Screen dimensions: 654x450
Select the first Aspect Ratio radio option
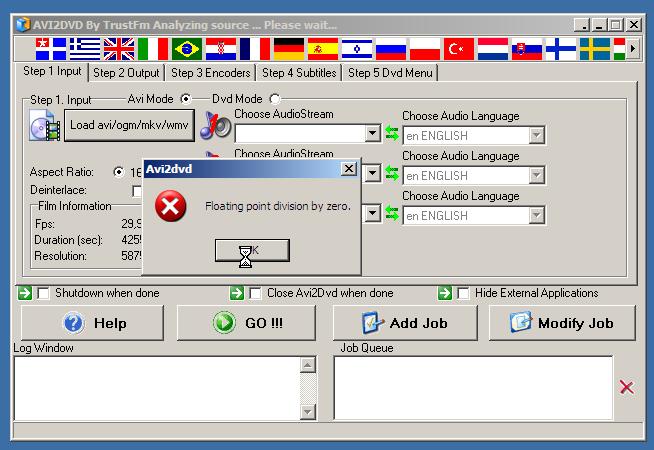pos(119,172)
